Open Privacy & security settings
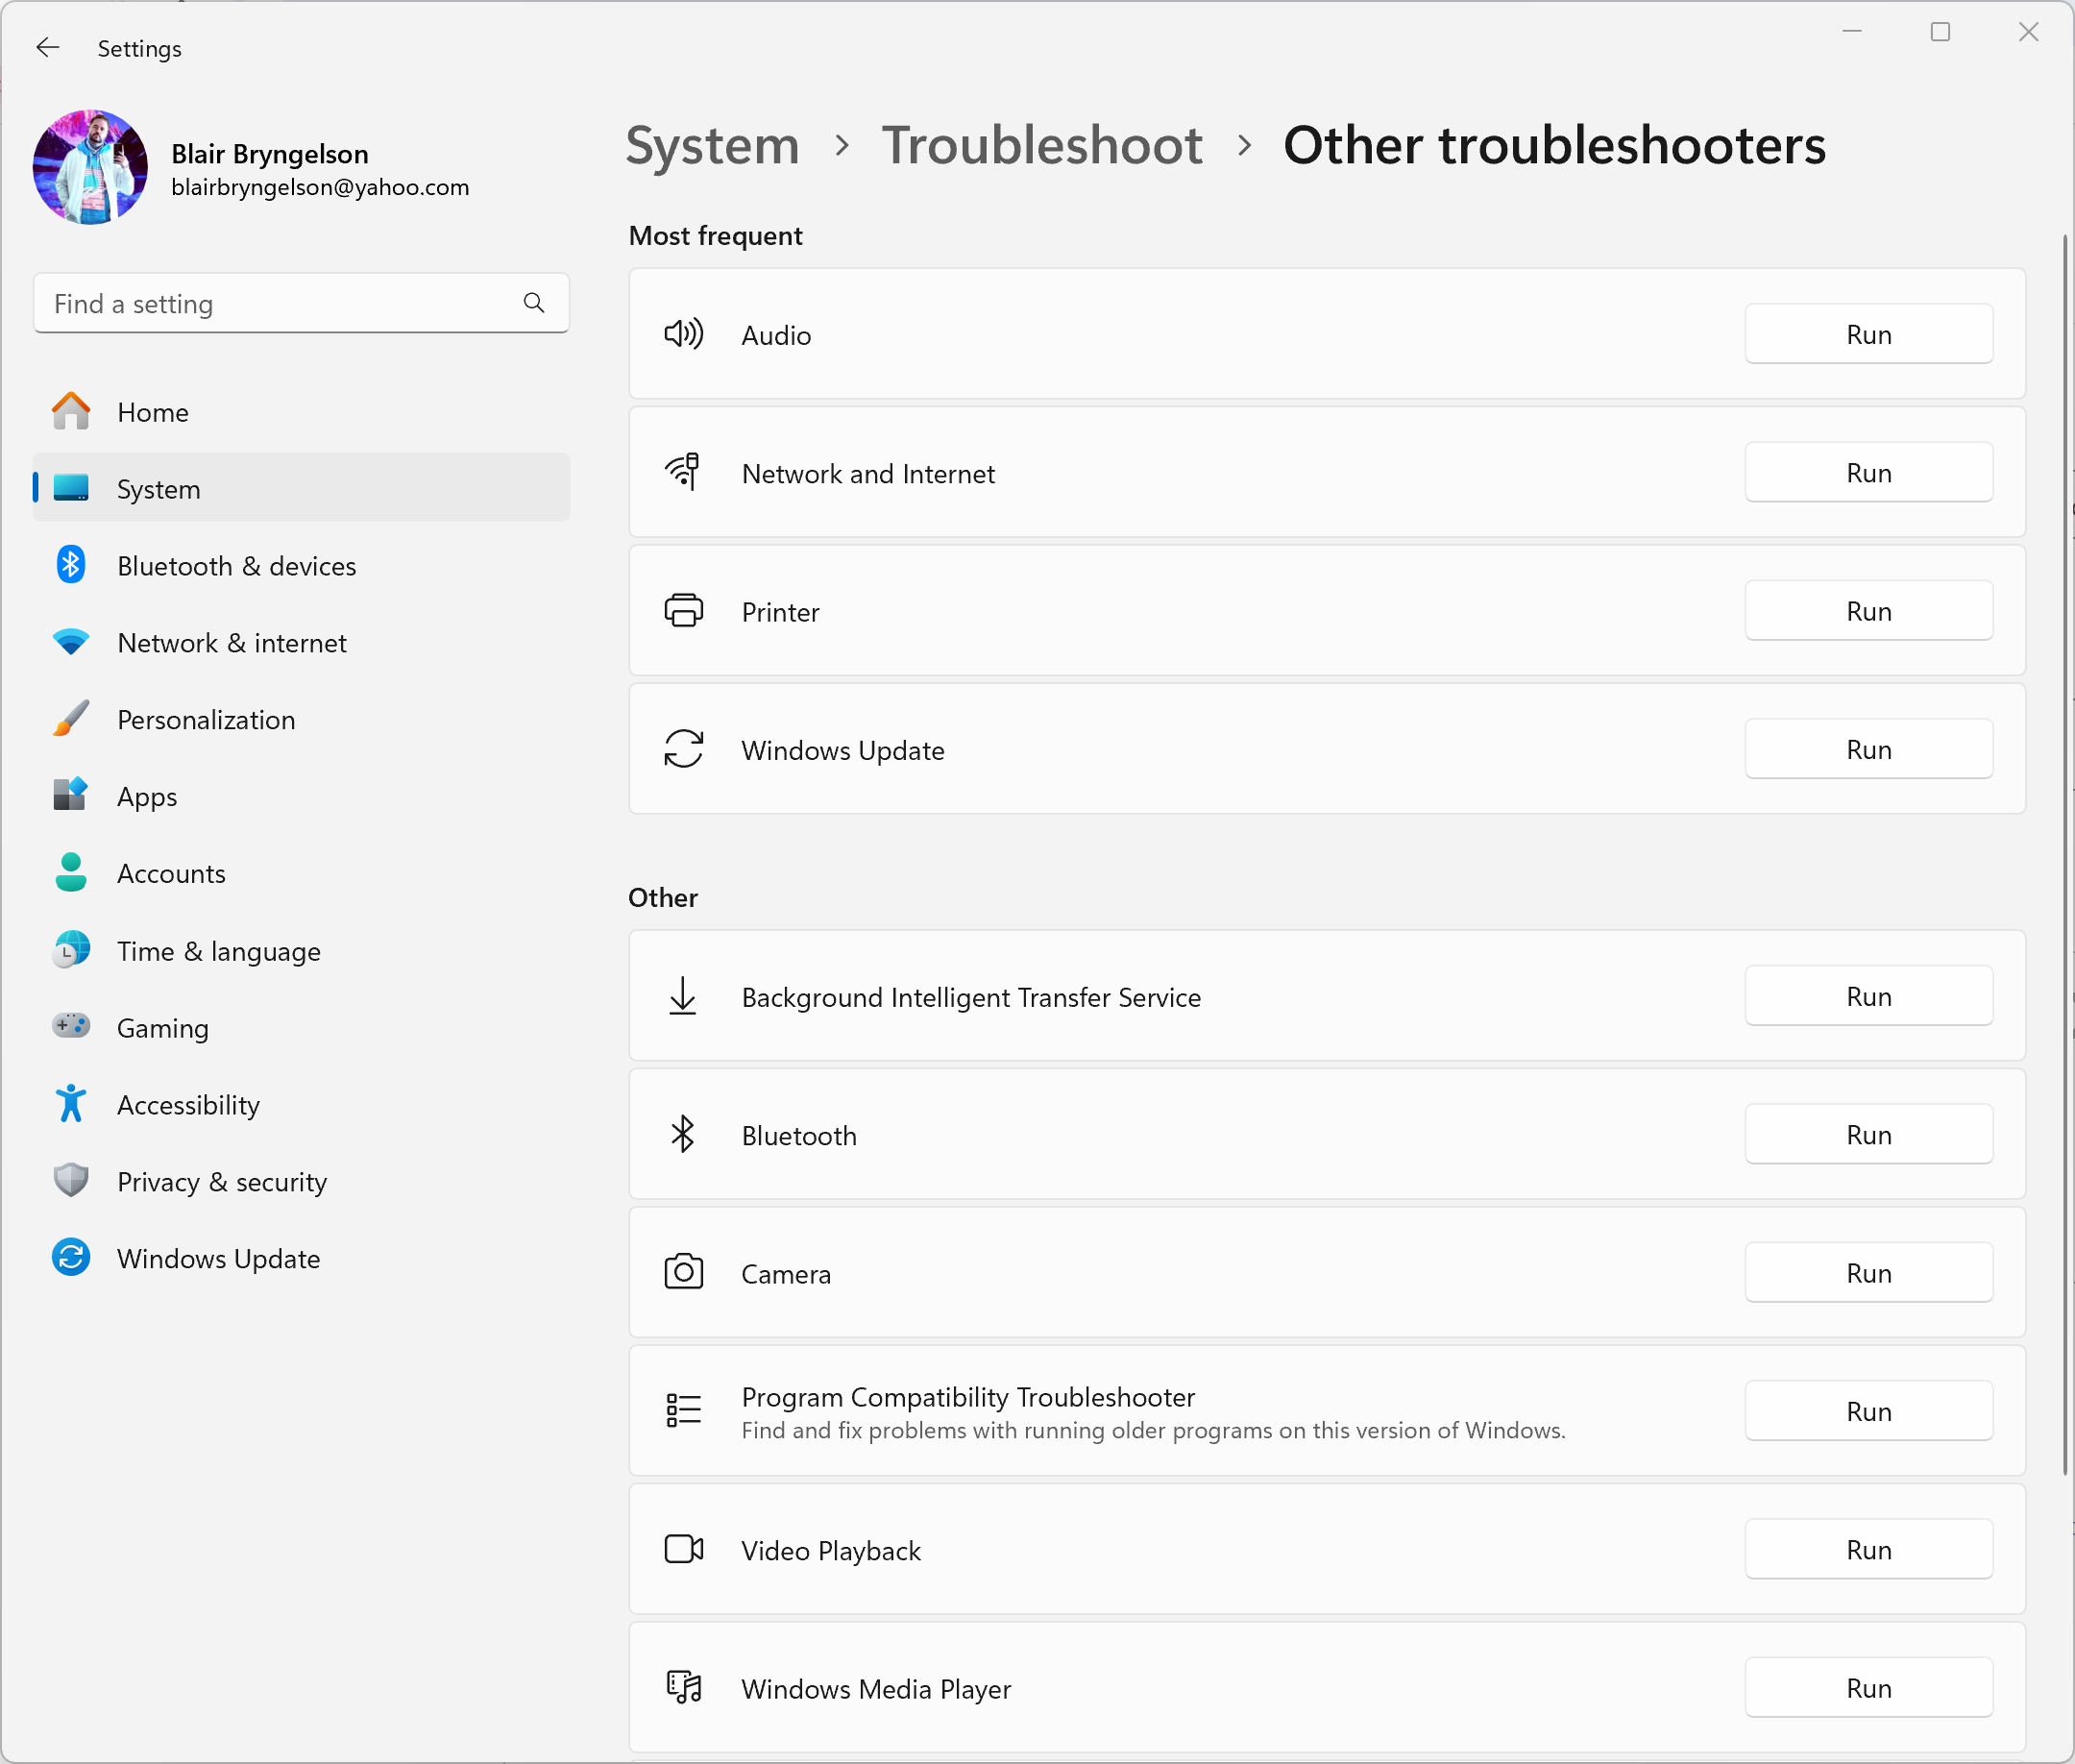The width and height of the screenshot is (2075, 1764). (221, 1181)
